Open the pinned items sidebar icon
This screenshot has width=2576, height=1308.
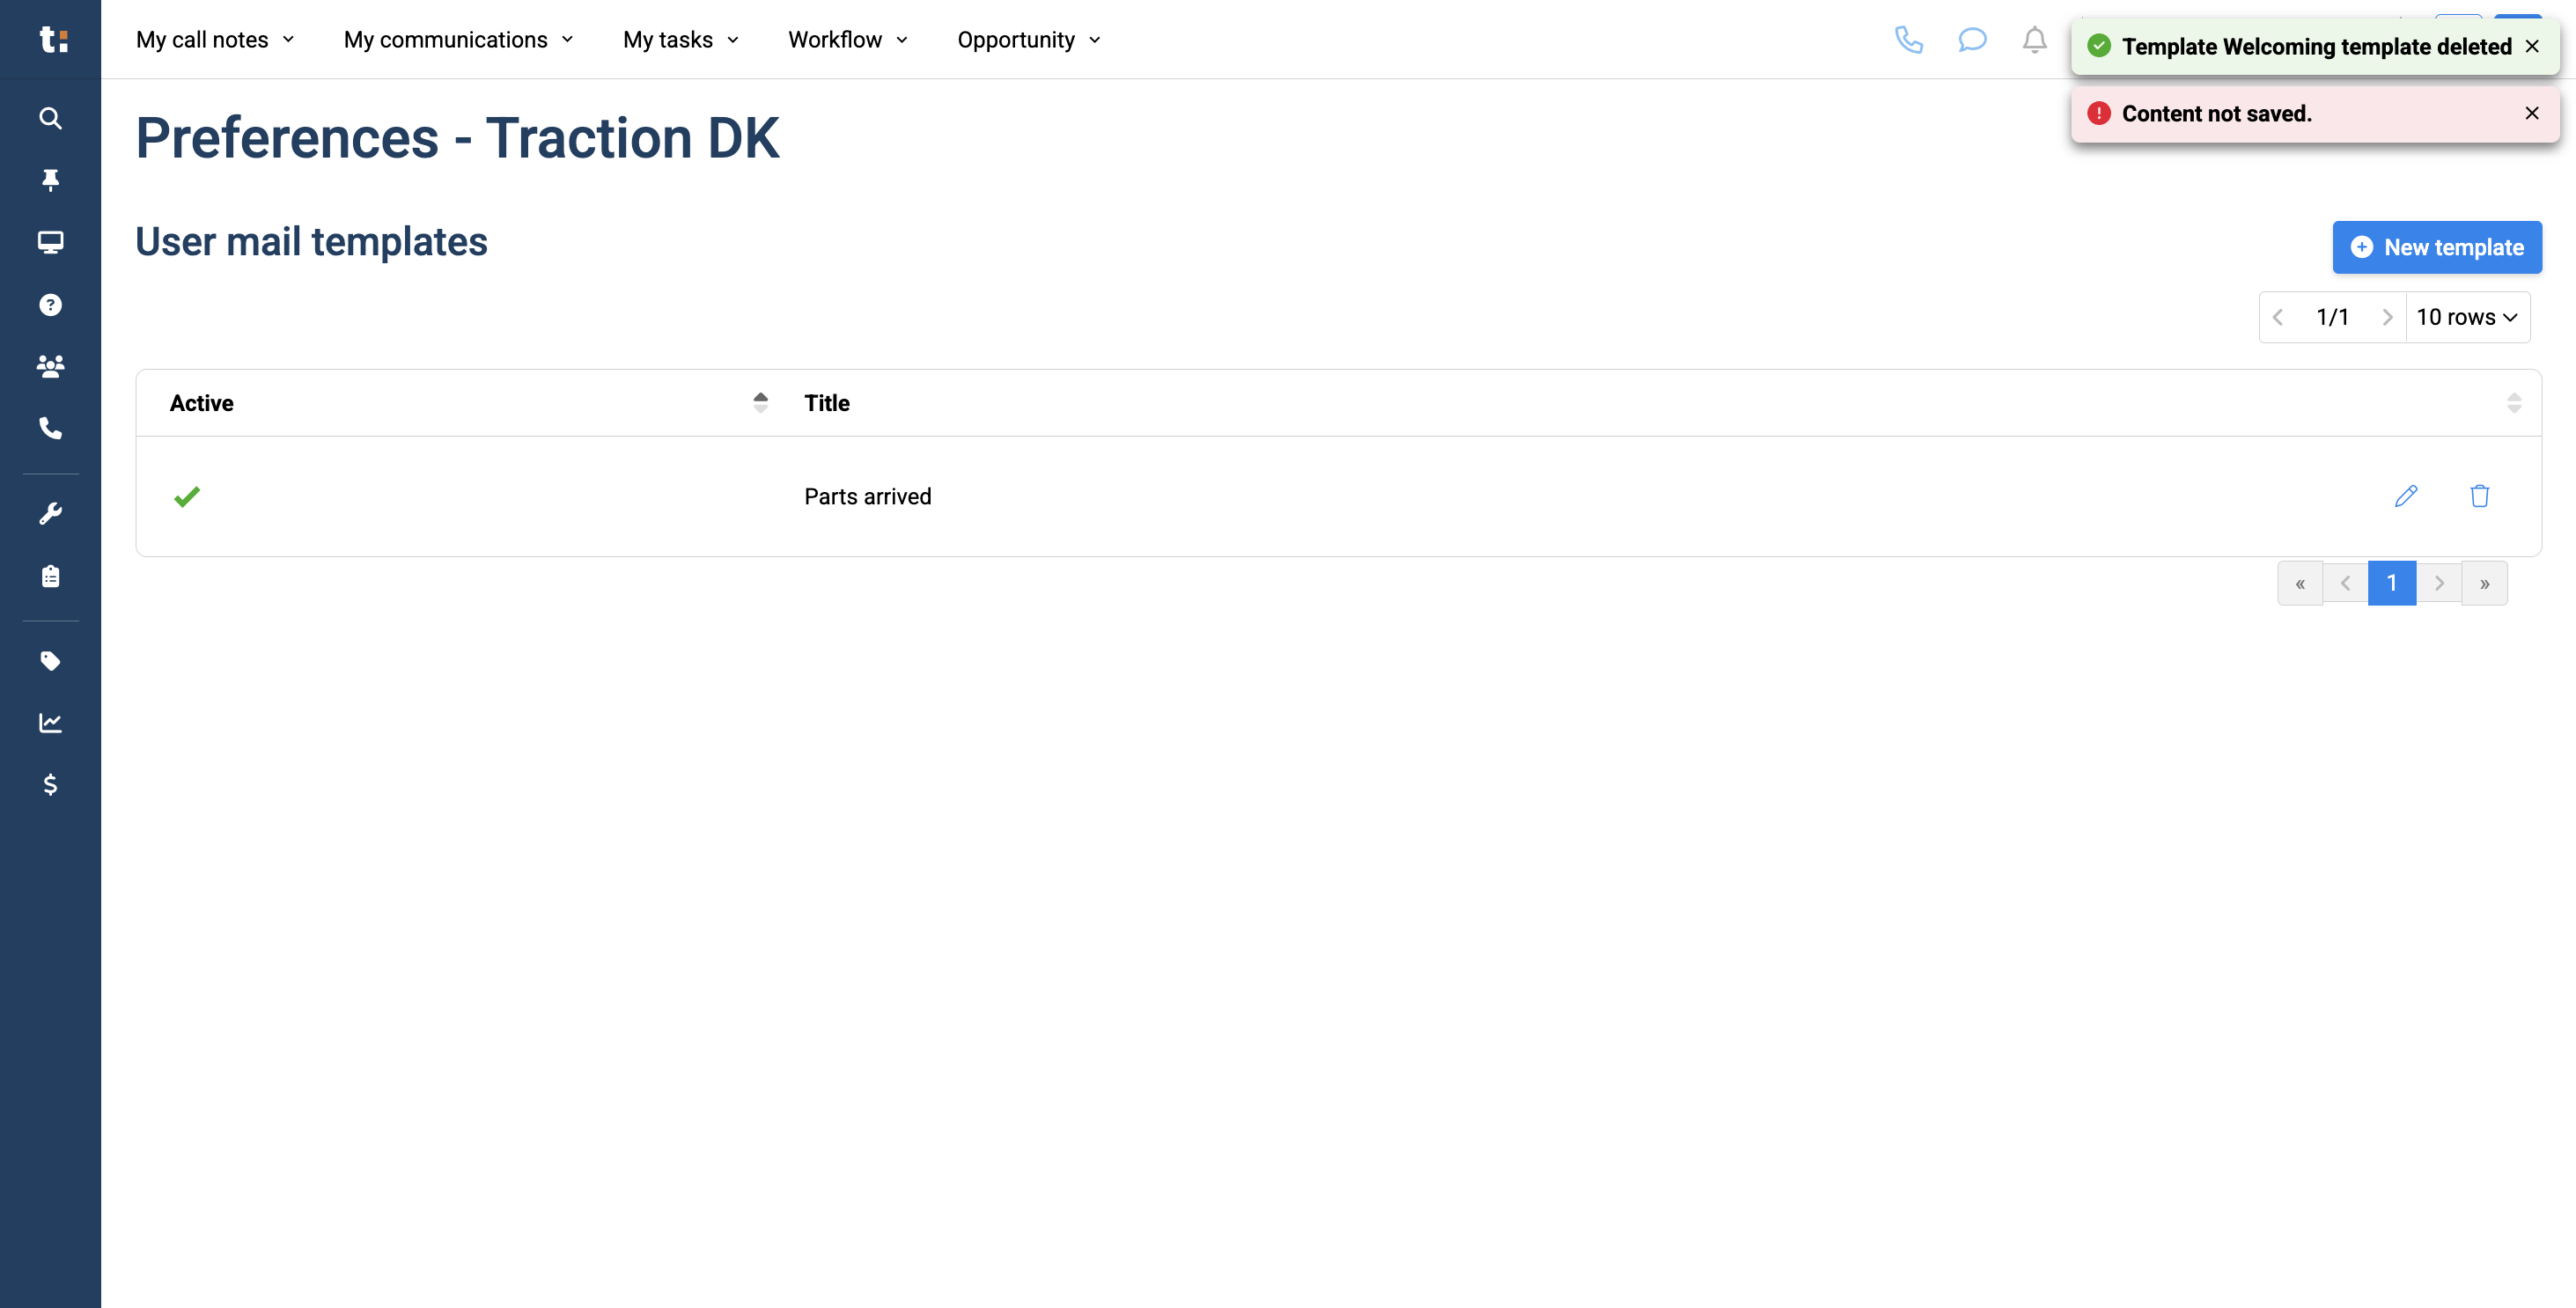click(50, 180)
